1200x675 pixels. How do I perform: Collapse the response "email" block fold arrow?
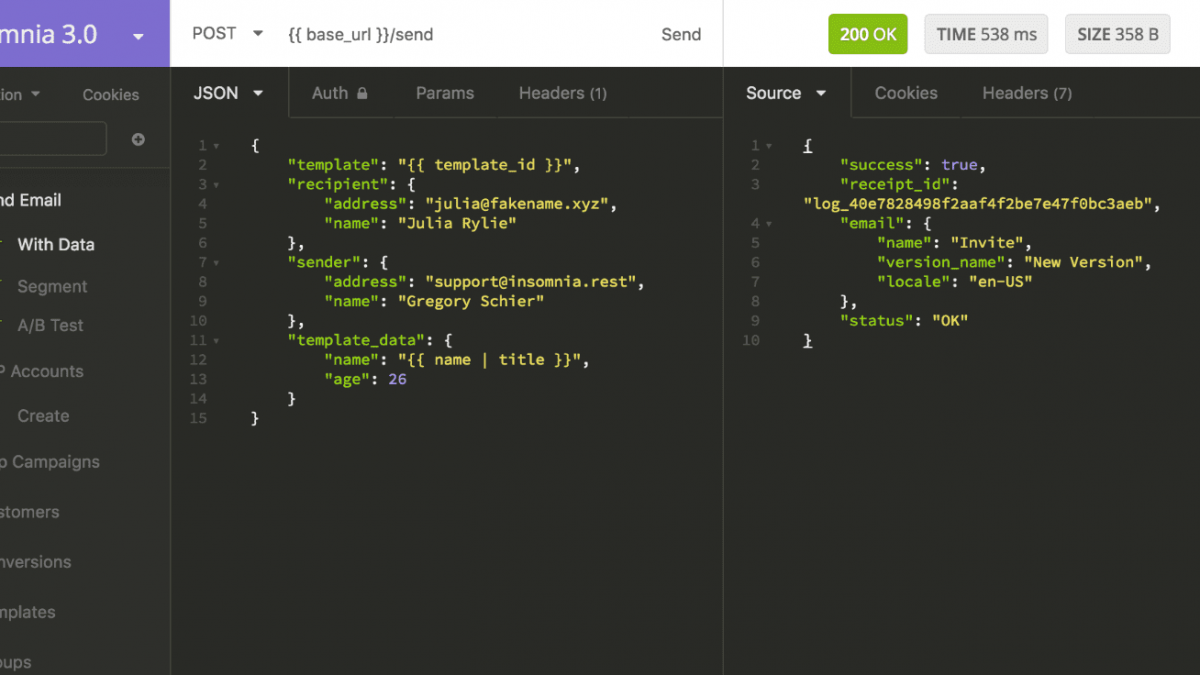[768, 224]
